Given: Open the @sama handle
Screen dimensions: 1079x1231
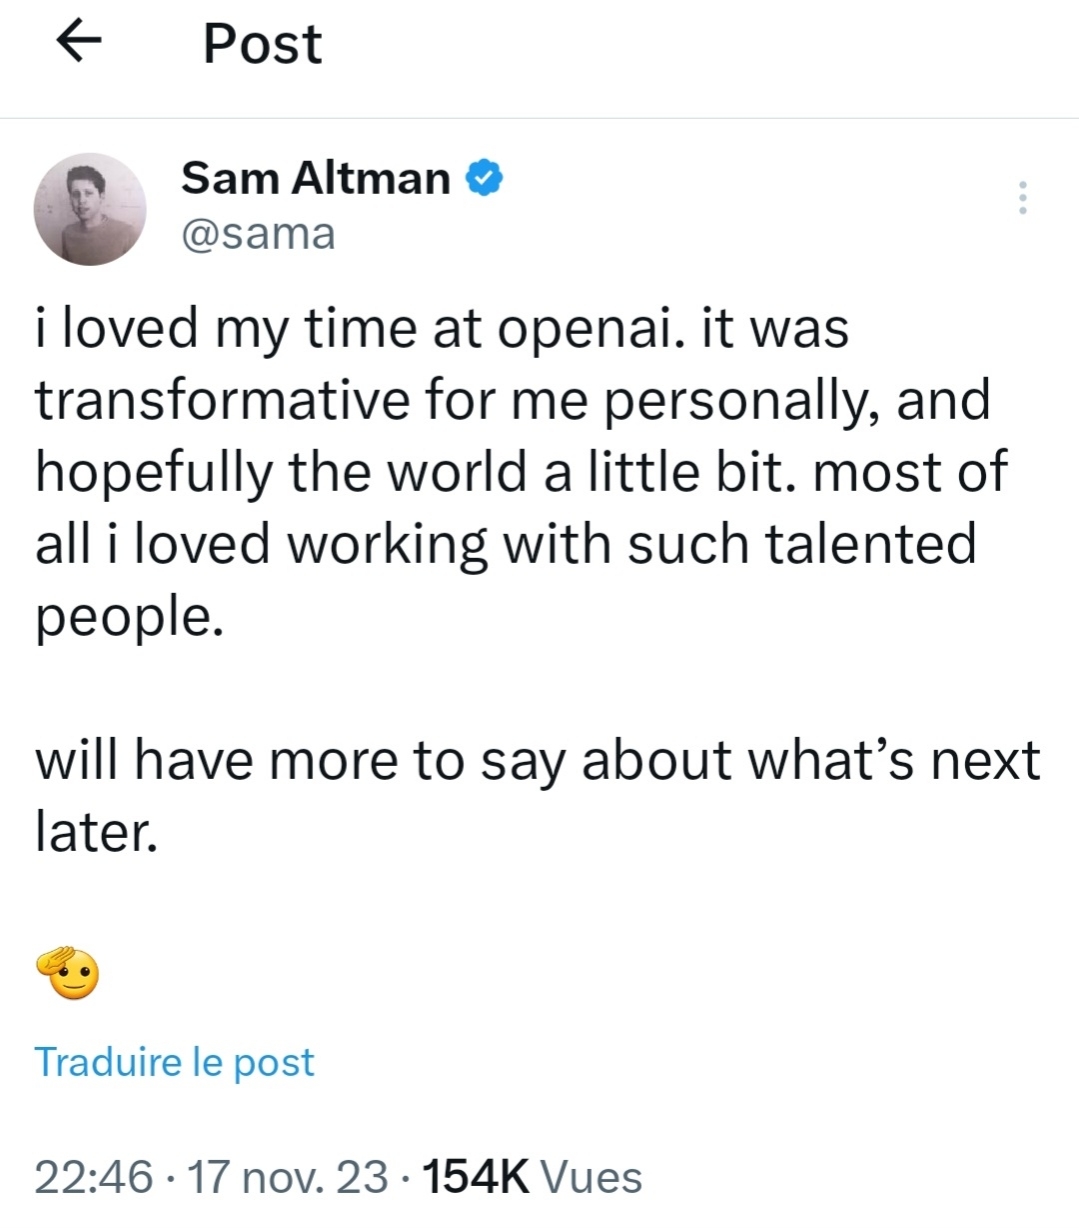Looking at the screenshot, I should (x=258, y=233).
